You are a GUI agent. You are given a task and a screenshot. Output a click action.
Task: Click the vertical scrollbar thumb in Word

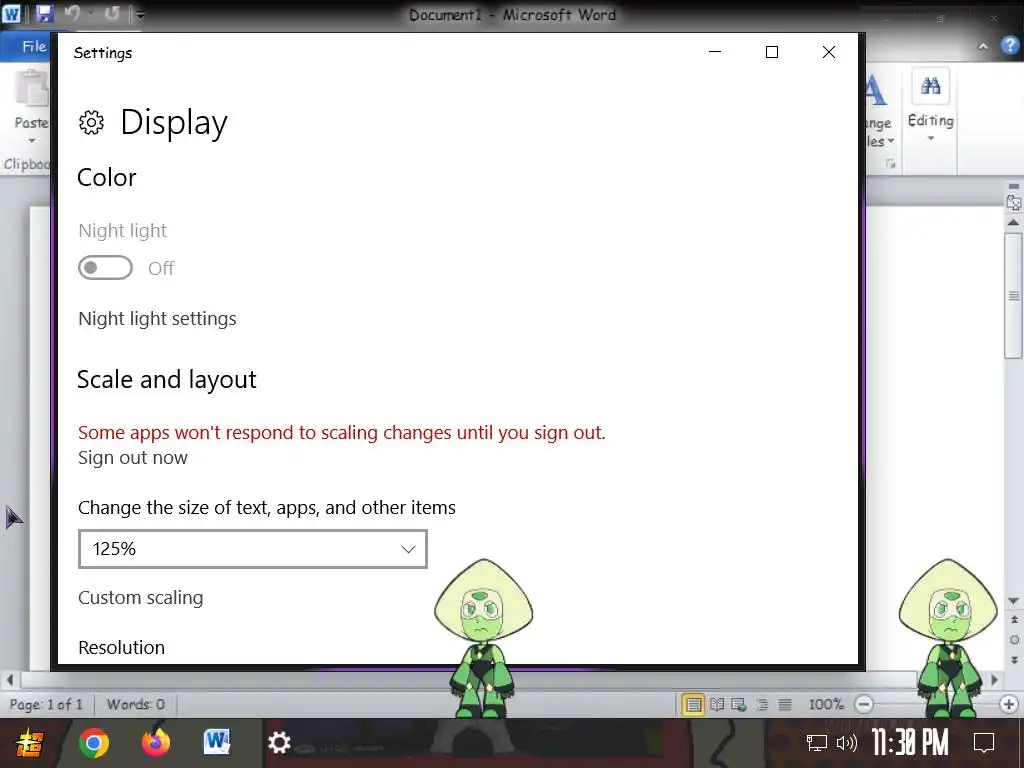(1014, 295)
